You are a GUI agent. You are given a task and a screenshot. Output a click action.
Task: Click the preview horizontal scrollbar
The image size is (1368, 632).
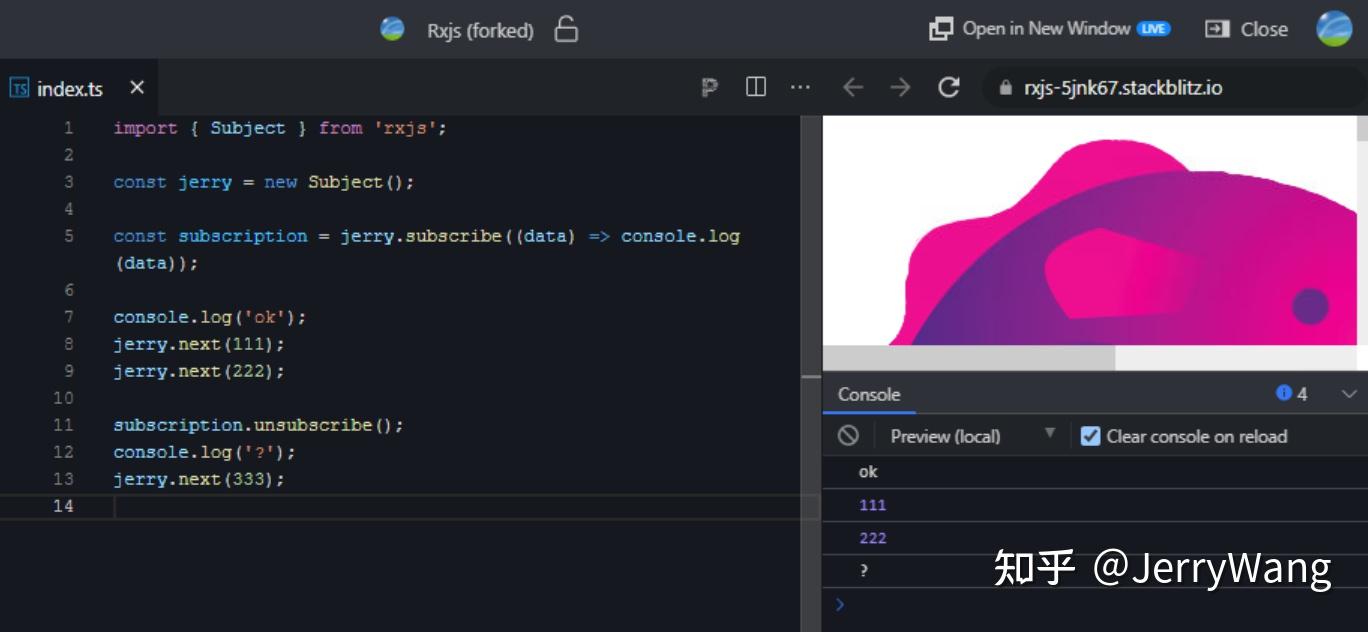[x=968, y=358]
